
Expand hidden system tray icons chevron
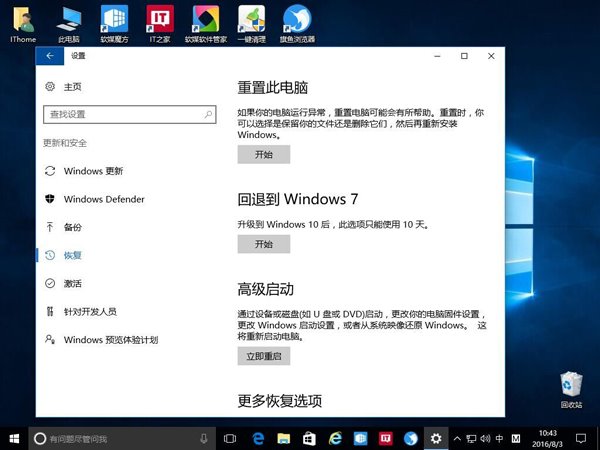point(457,439)
